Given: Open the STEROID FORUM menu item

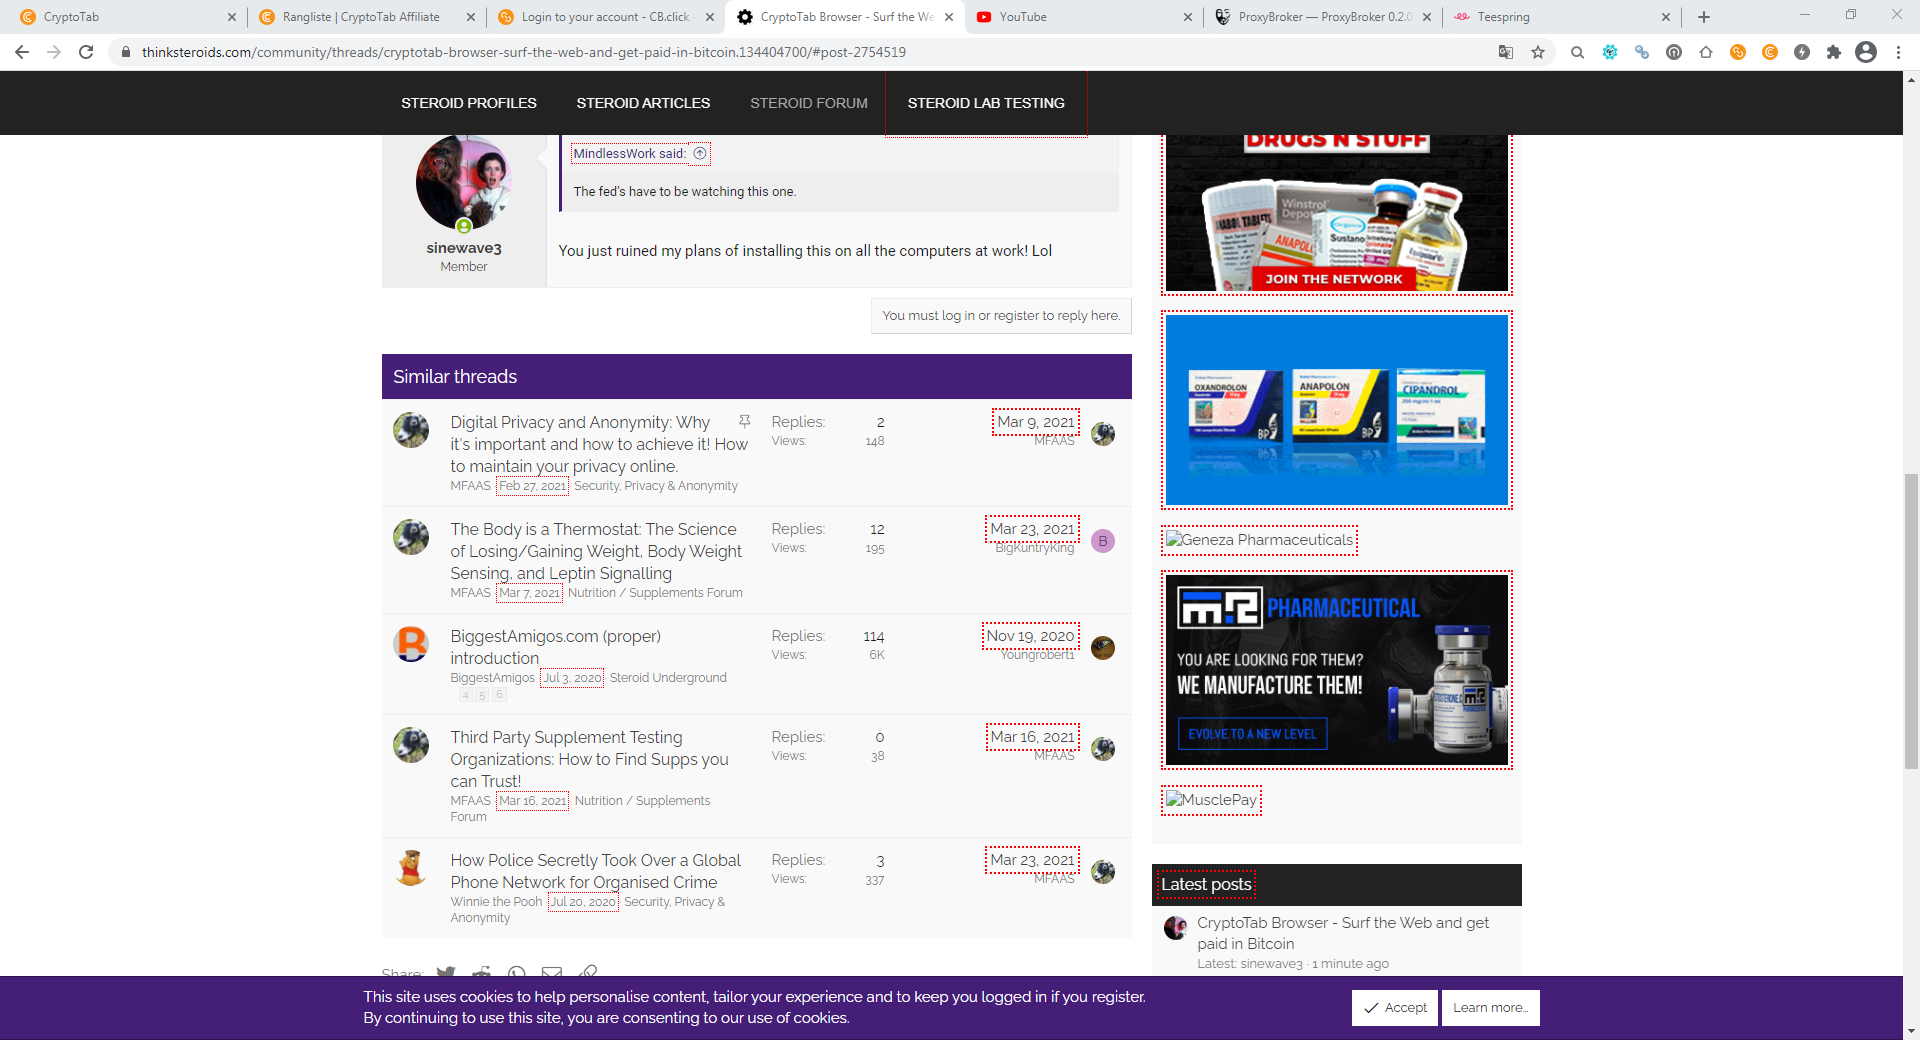Looking at the screenshot, I should click(808, 102).
